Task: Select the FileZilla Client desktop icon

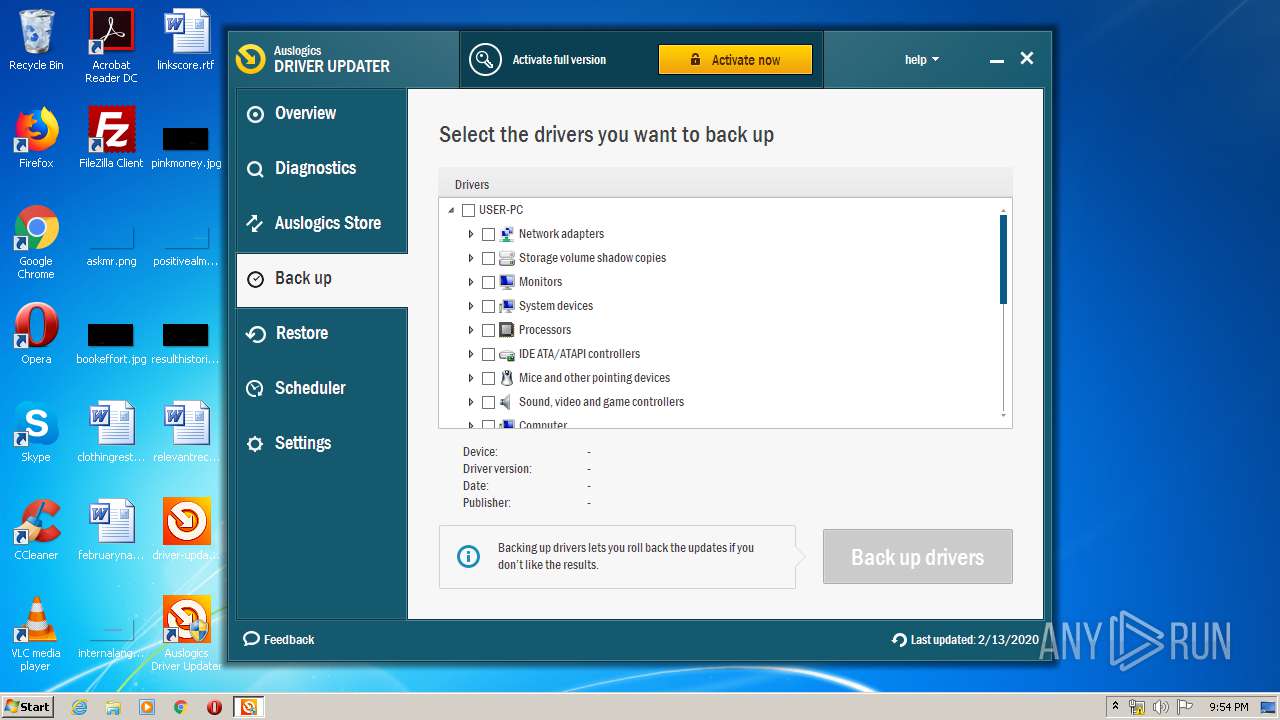Action: click(111, 138)
